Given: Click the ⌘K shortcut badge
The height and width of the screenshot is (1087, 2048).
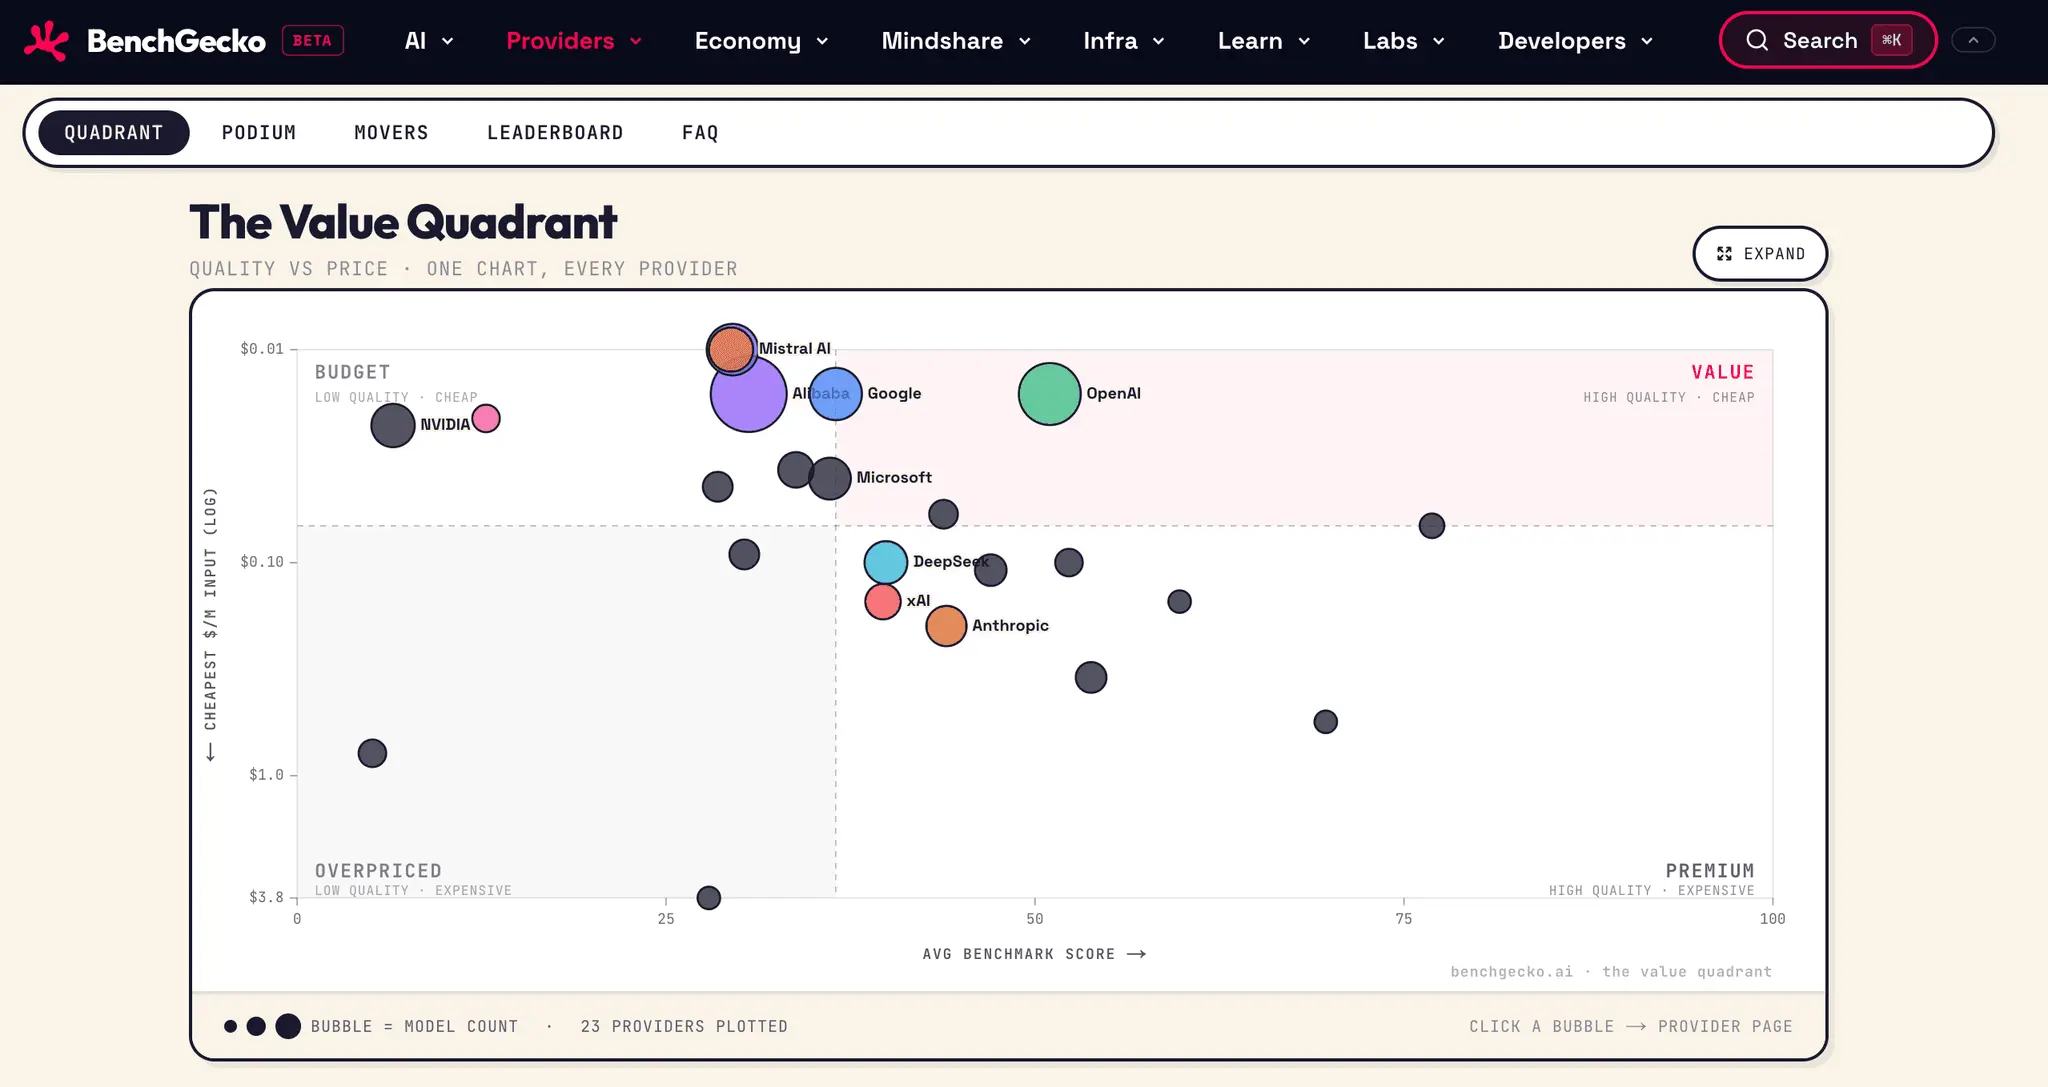Looking at the screenshot, I should coord(1892,40).
